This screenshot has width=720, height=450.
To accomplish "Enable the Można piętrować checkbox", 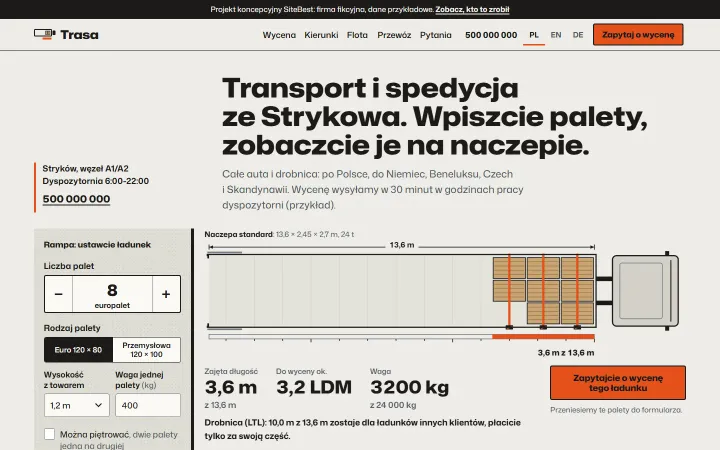I will pos(50,434).
